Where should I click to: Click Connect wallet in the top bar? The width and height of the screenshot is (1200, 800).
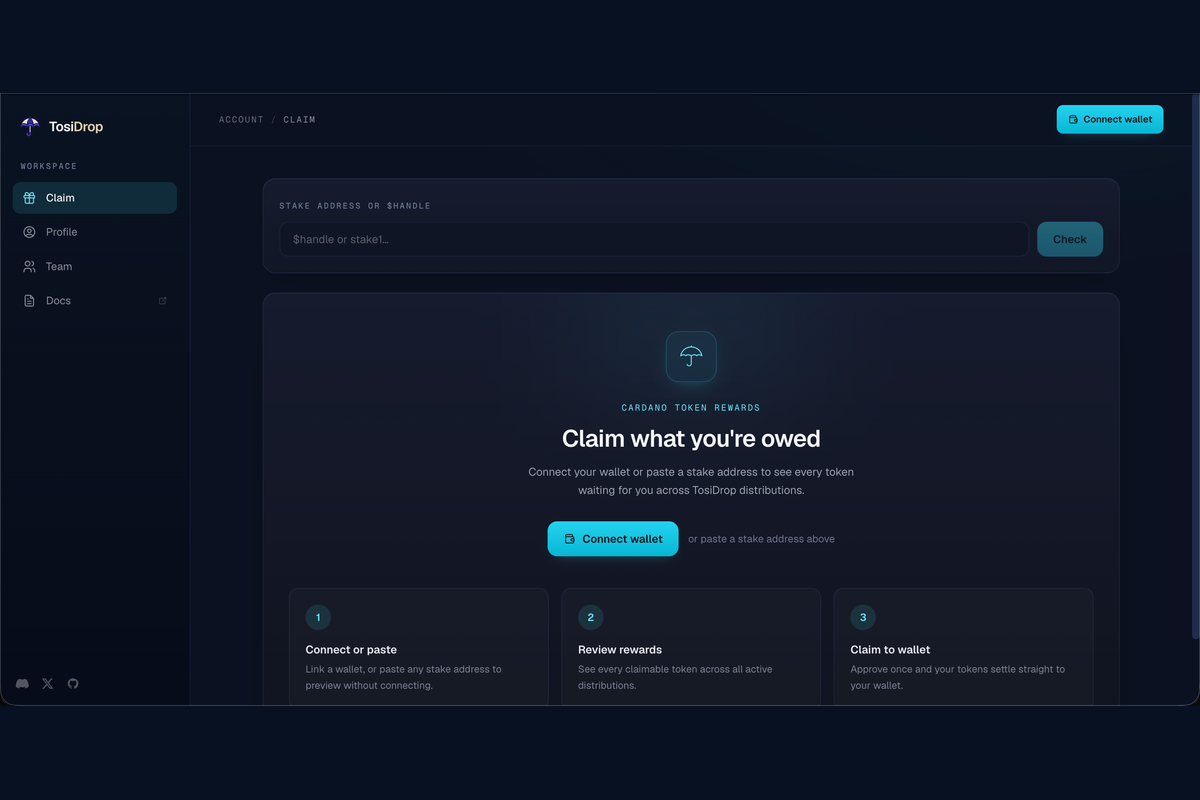(x=1110, y=119)
